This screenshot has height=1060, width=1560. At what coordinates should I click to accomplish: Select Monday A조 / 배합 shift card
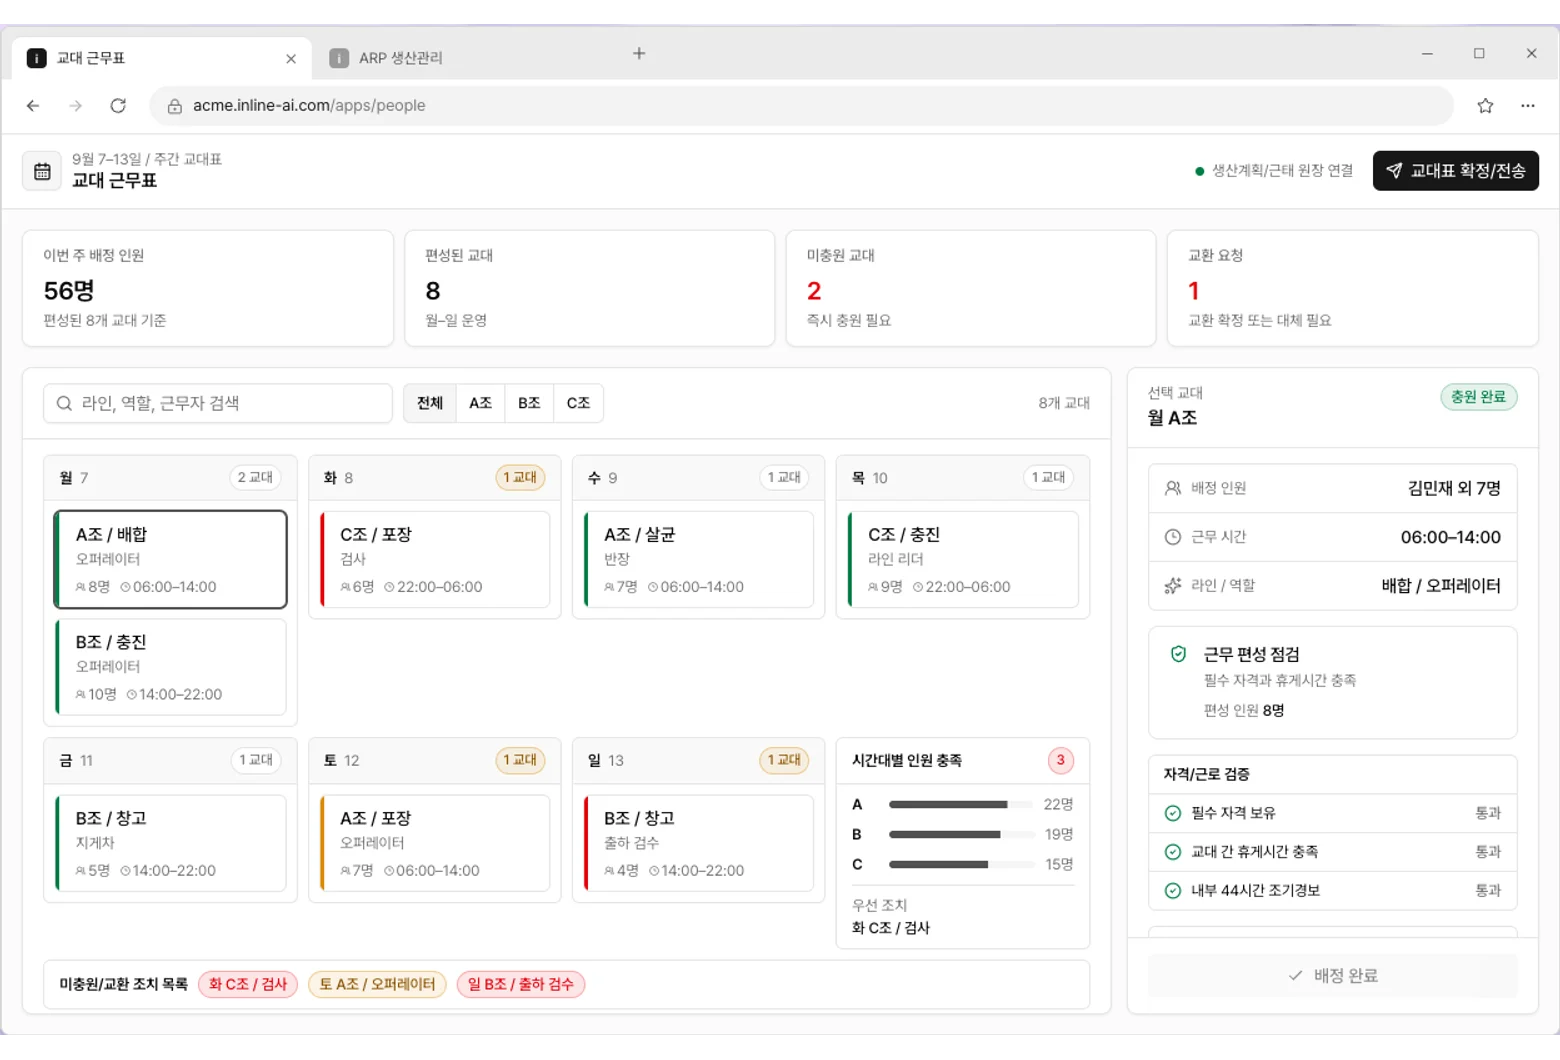point(170,559)
